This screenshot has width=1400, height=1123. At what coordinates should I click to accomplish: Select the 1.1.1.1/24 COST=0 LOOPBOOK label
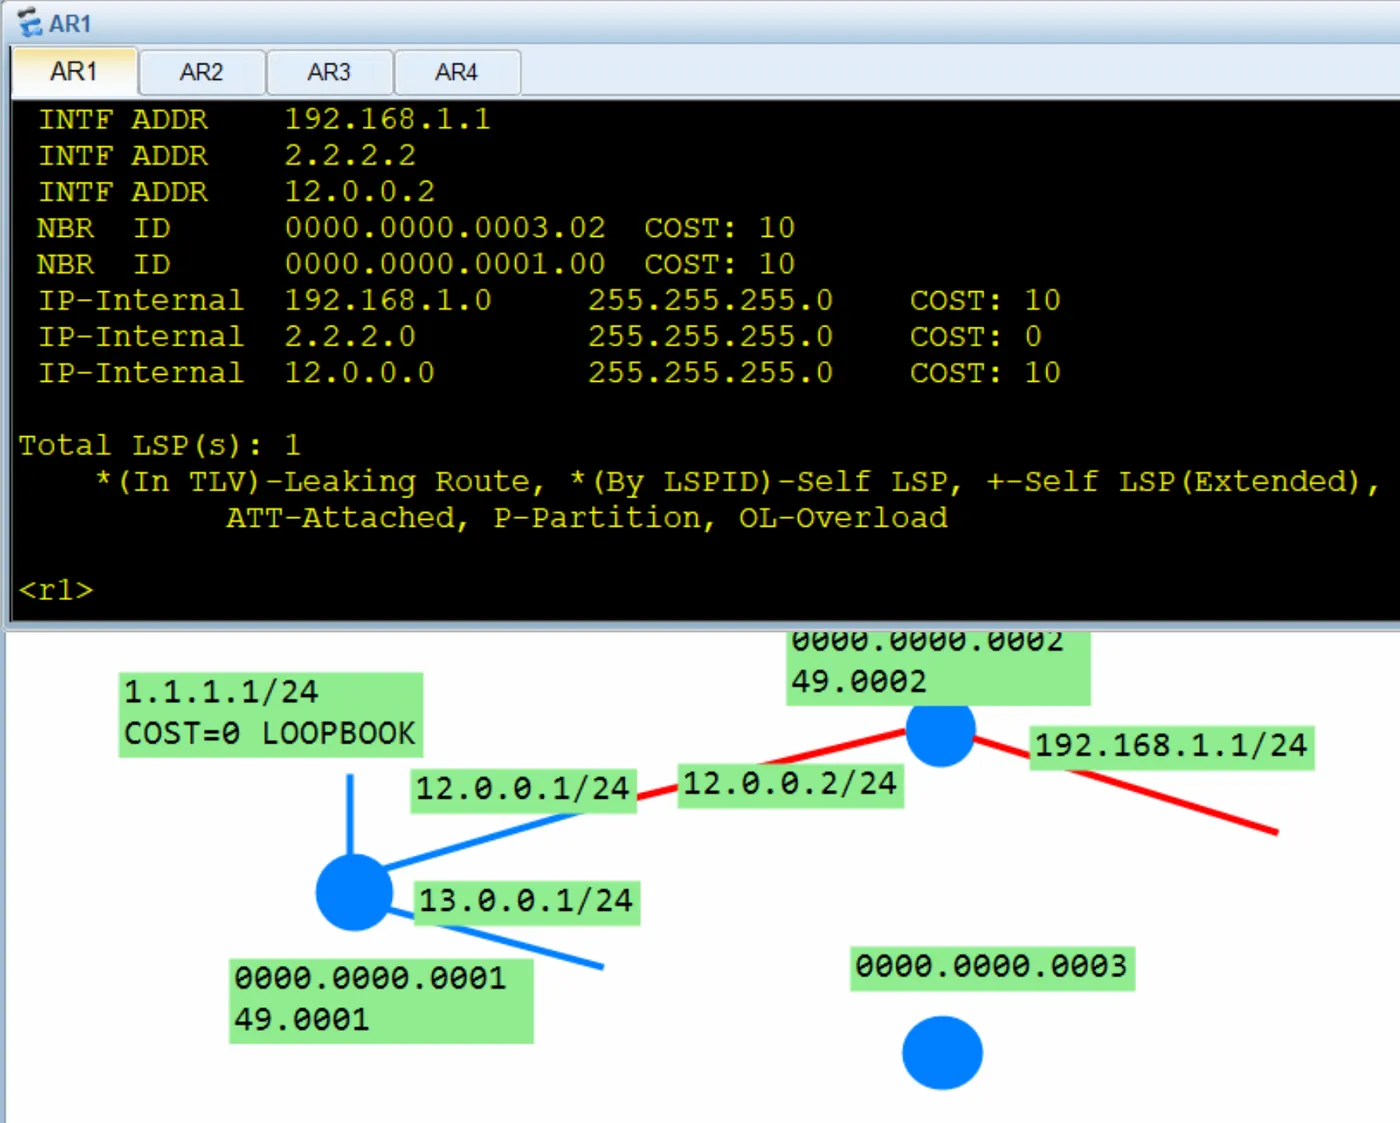(x=271, y=714)
